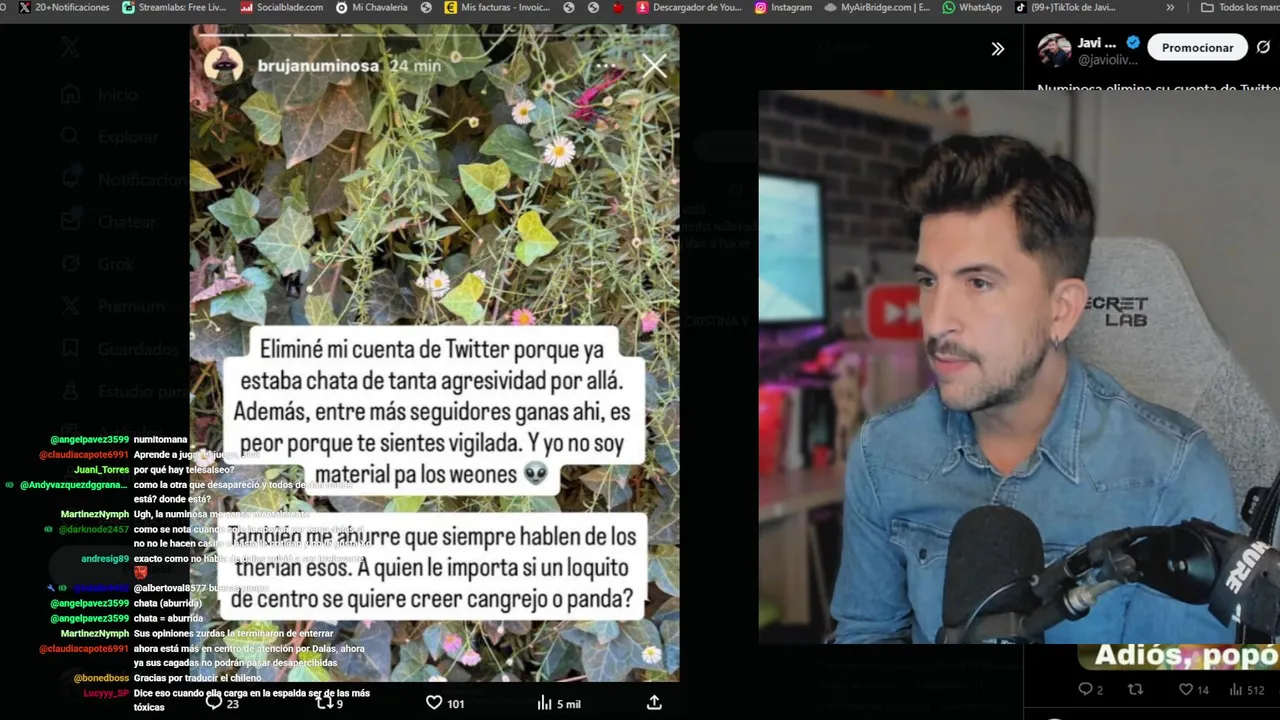Click the home icon beside Inicio
1280x720 pixels.
tap(70, 95)
